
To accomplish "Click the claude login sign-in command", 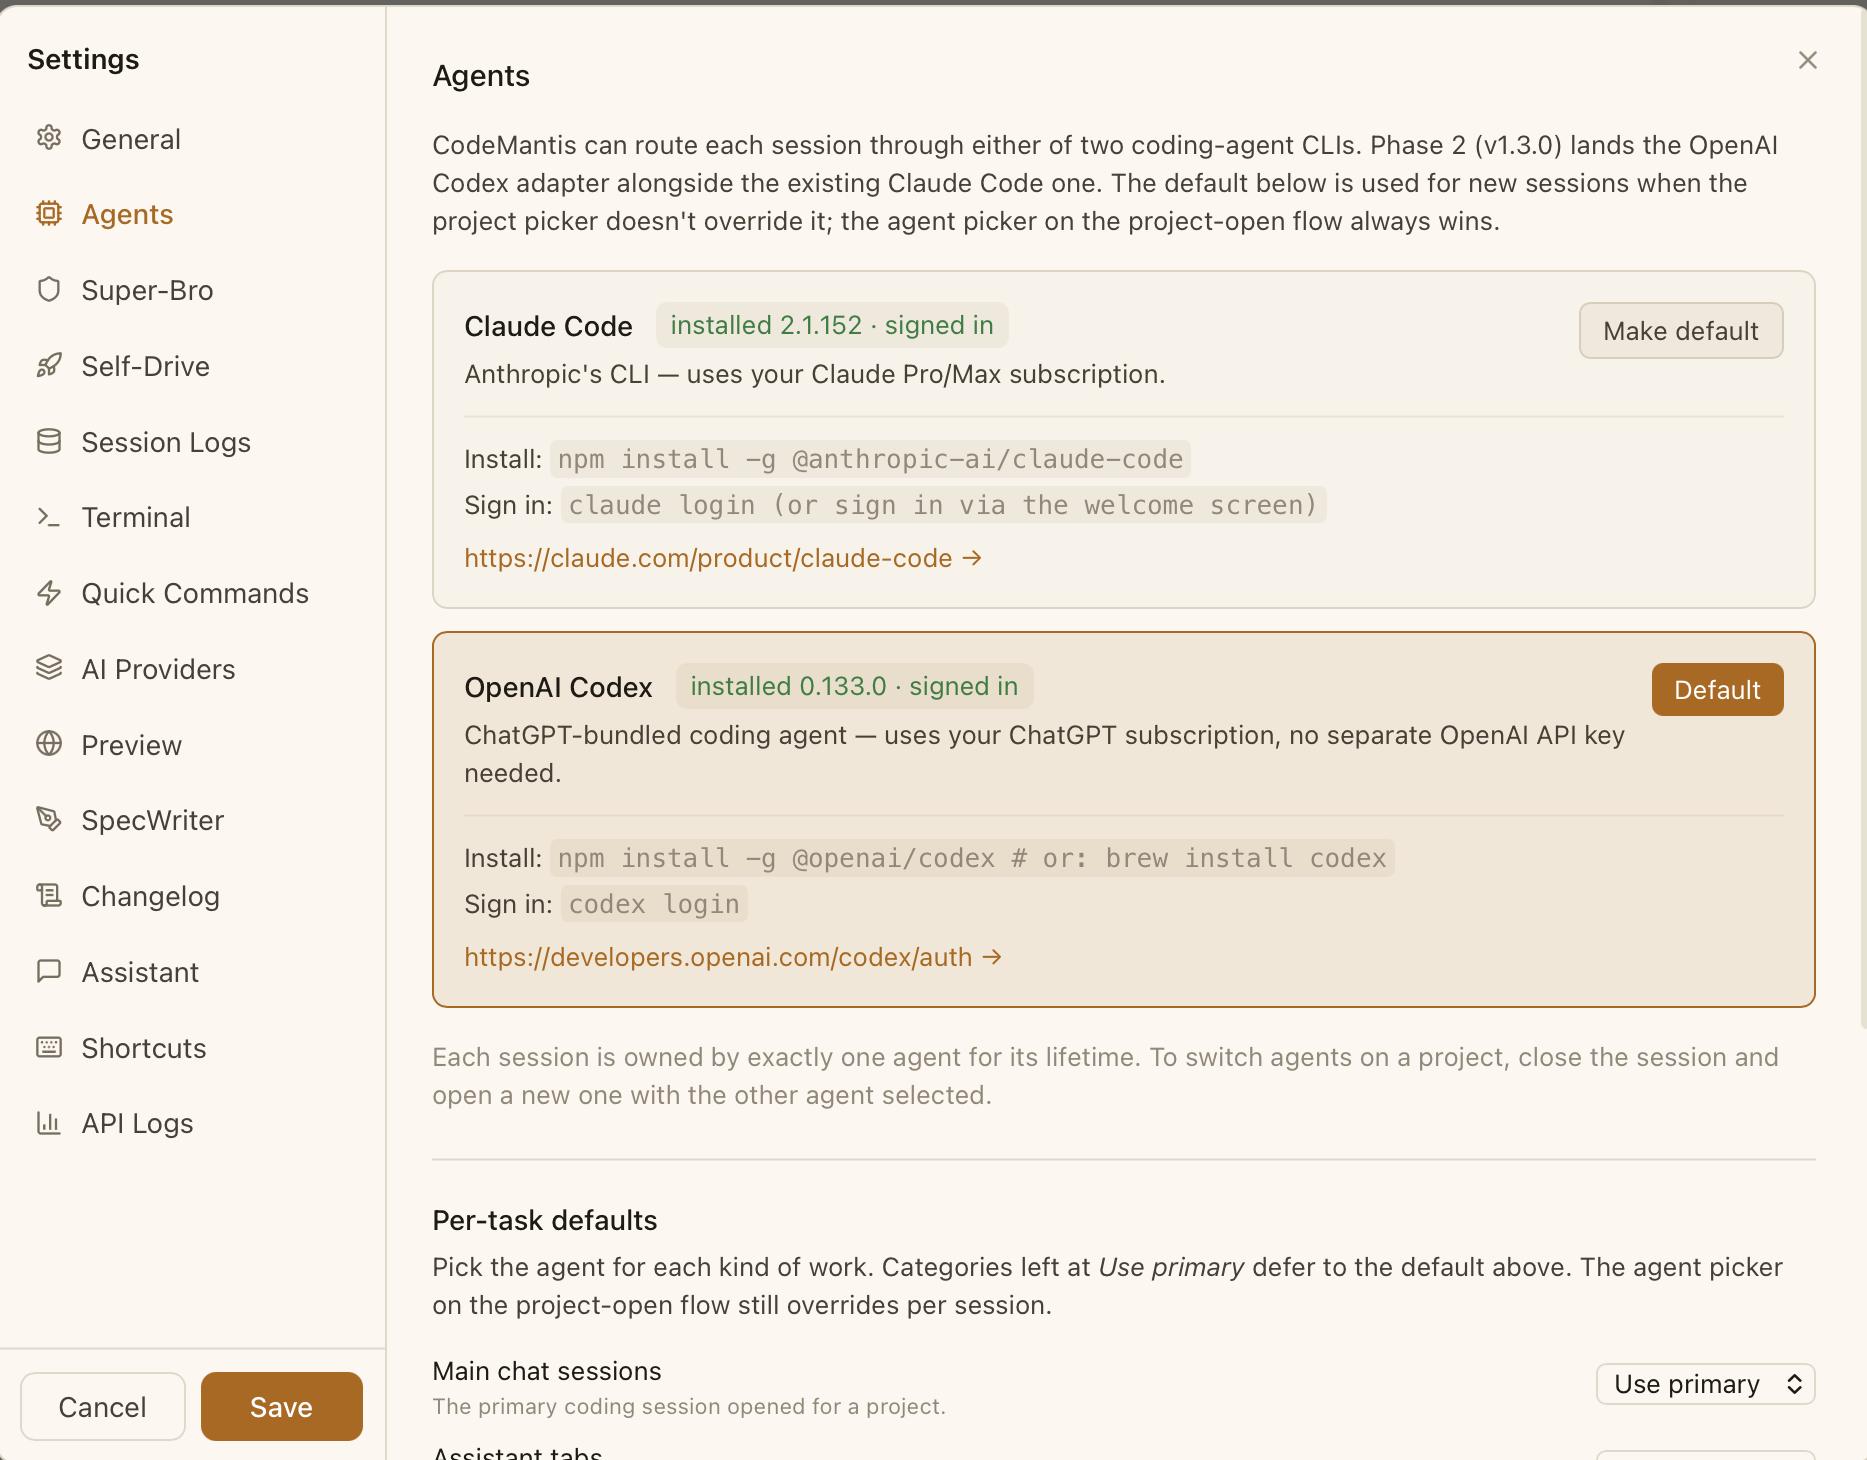I will pyautogui.click(x=943, y=505).
